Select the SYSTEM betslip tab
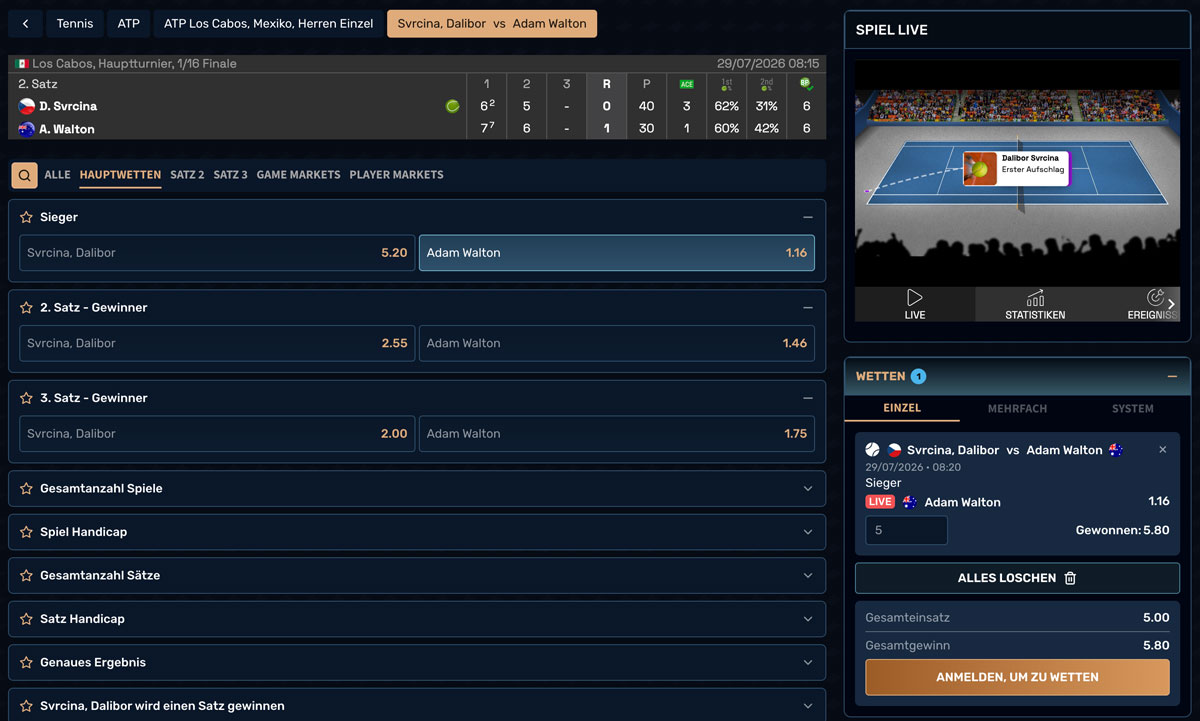The image size is (1200, 721). coord(1132,409)
